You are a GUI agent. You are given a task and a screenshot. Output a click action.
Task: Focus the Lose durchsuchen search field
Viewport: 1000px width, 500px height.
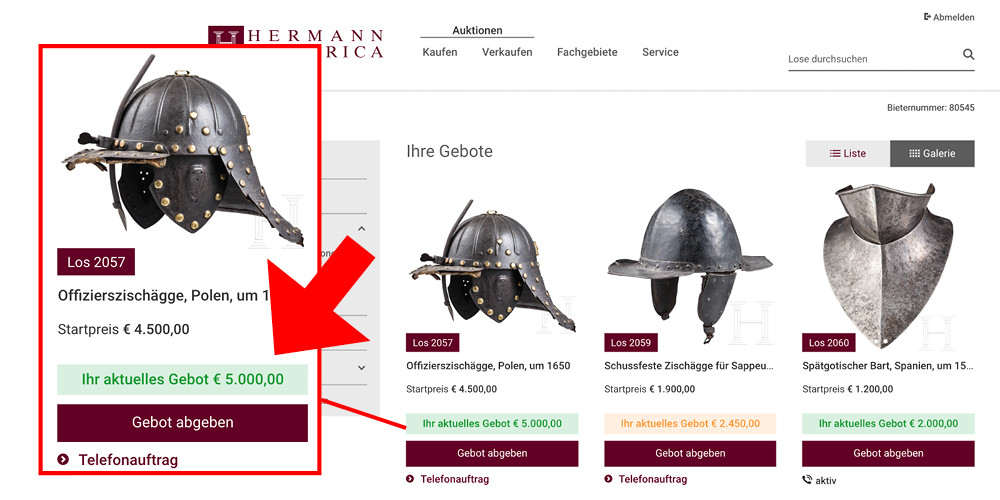pos(872,59)
